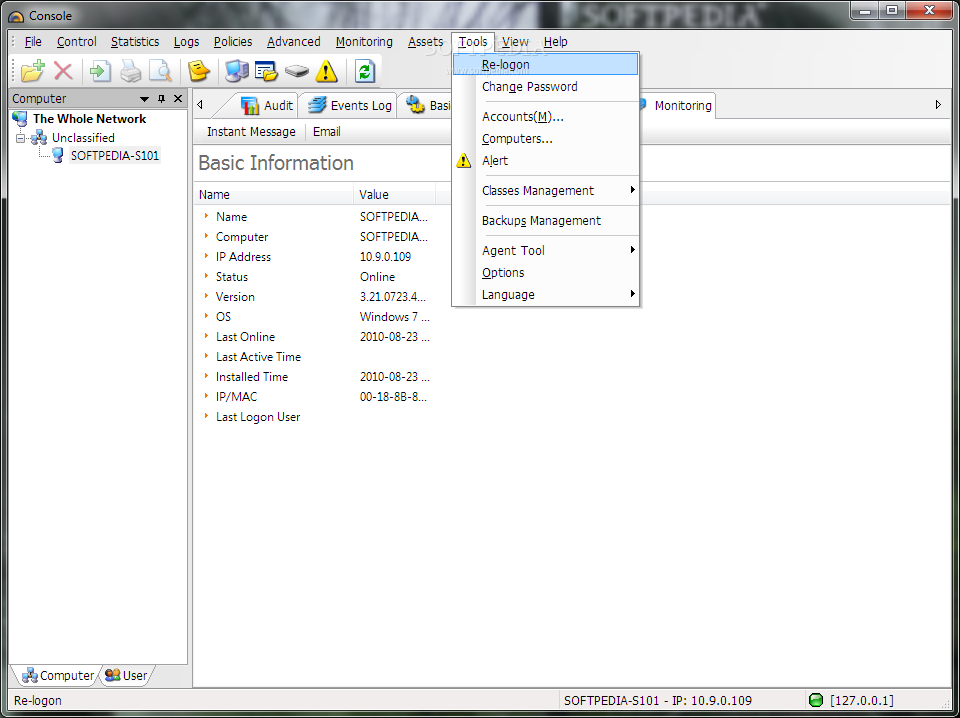Select the Last Online row
960x718 pixels.
(315, 337)
